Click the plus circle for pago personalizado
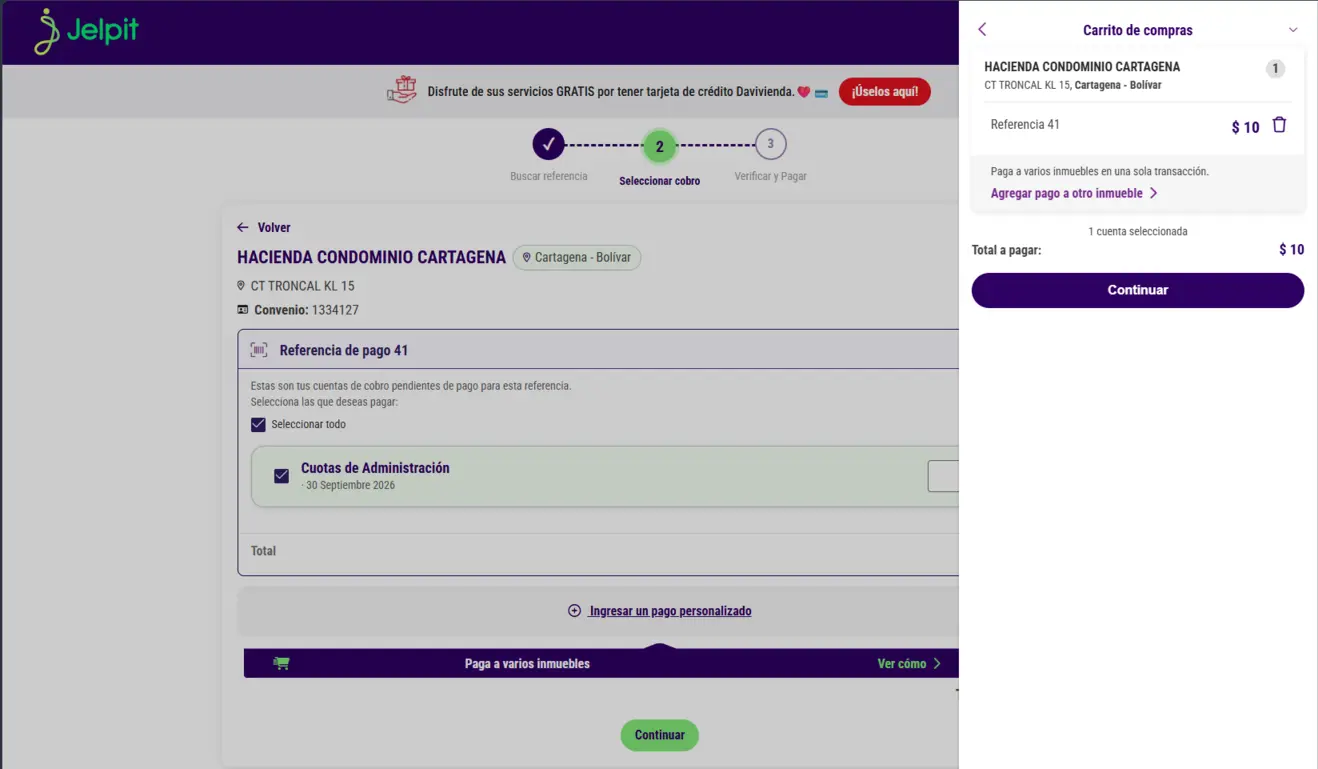Image resolution: width=1318 pixels, height=769 pixels. [x=574, y=611]
